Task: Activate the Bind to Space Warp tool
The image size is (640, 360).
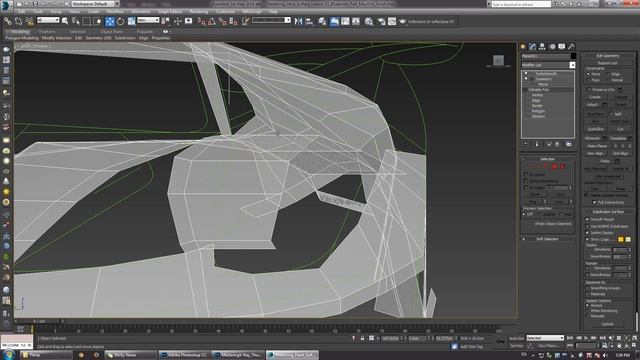Action: (x=29, y=21)
